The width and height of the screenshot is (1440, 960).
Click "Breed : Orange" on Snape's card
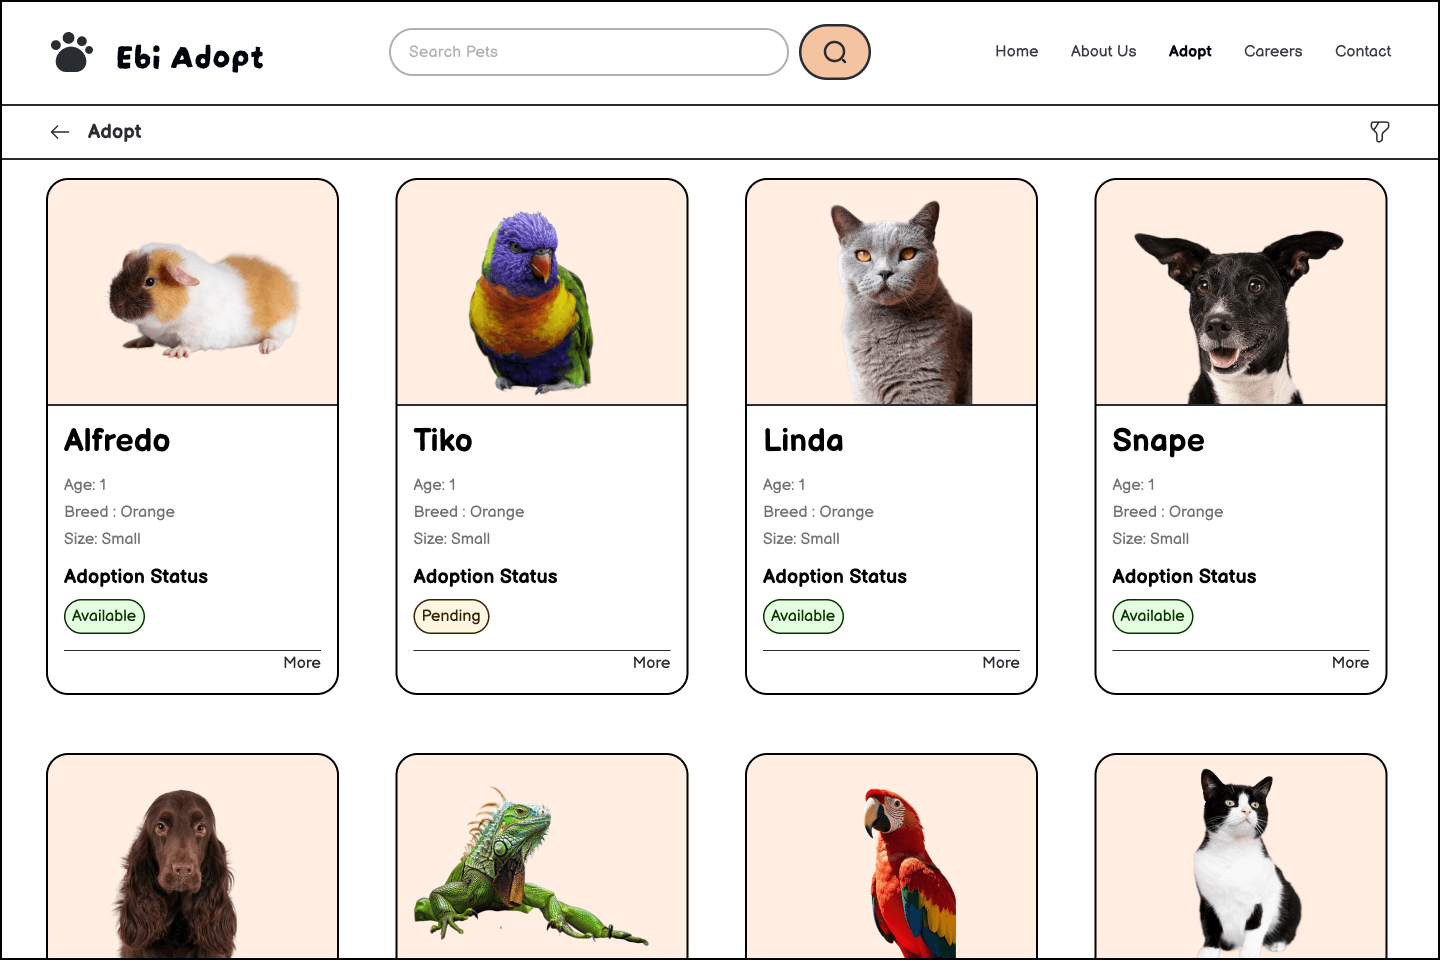point(1168,512)
